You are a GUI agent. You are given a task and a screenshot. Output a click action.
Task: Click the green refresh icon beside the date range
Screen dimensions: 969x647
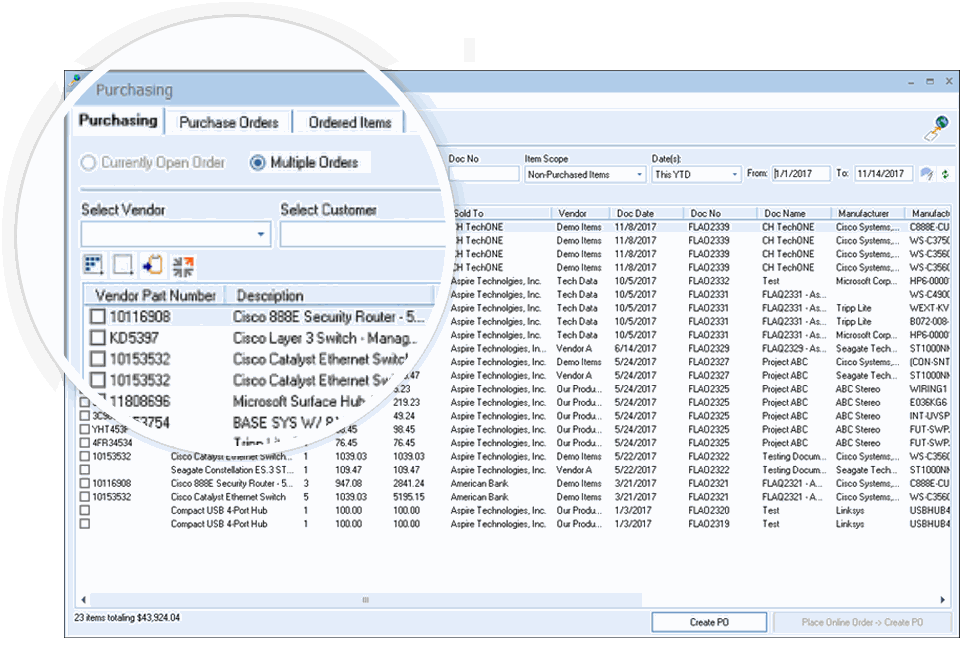[x=944, y=174]
